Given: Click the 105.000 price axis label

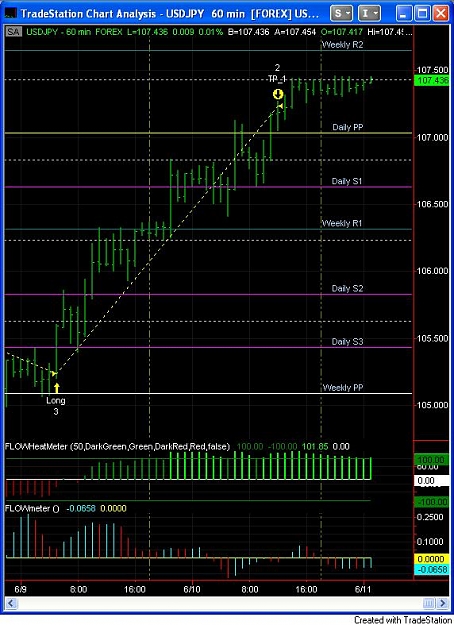Looking at the screenshot, I should point(432,405).
